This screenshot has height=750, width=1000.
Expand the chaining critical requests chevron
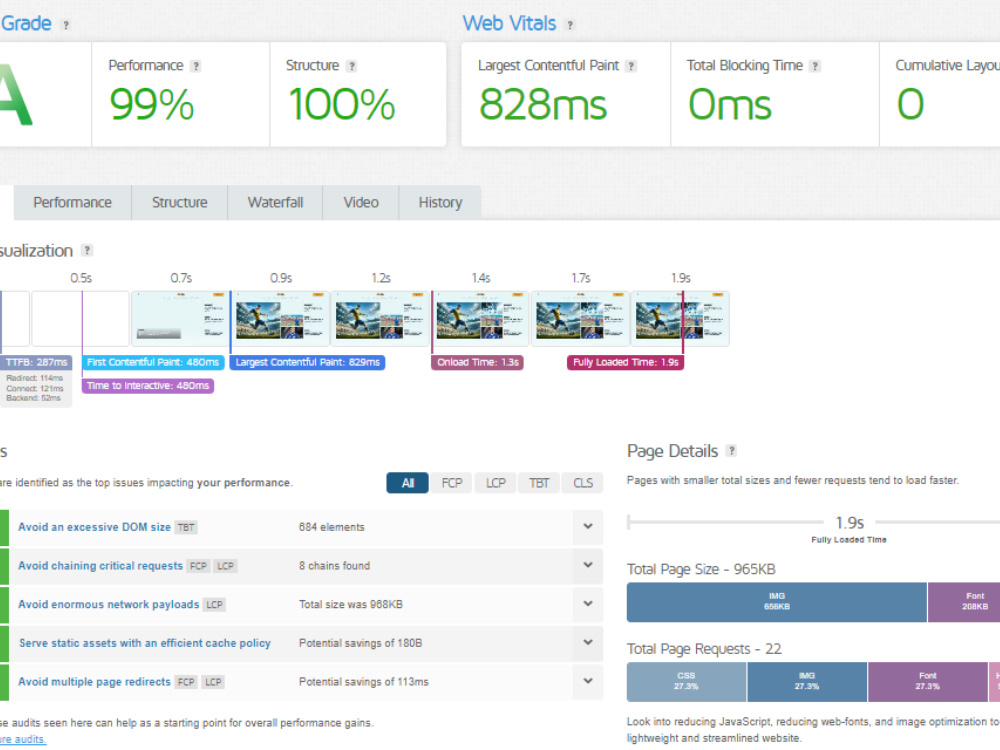click(588, 566)
